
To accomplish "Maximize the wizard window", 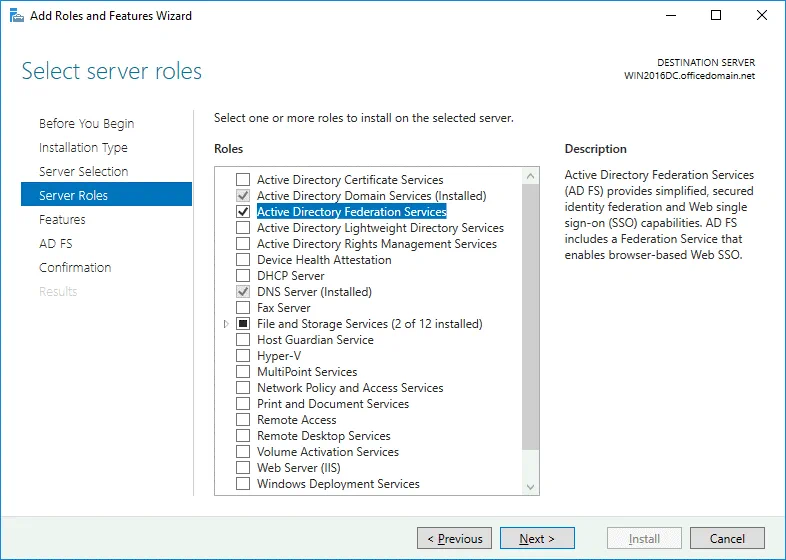I will coord(716,16).
